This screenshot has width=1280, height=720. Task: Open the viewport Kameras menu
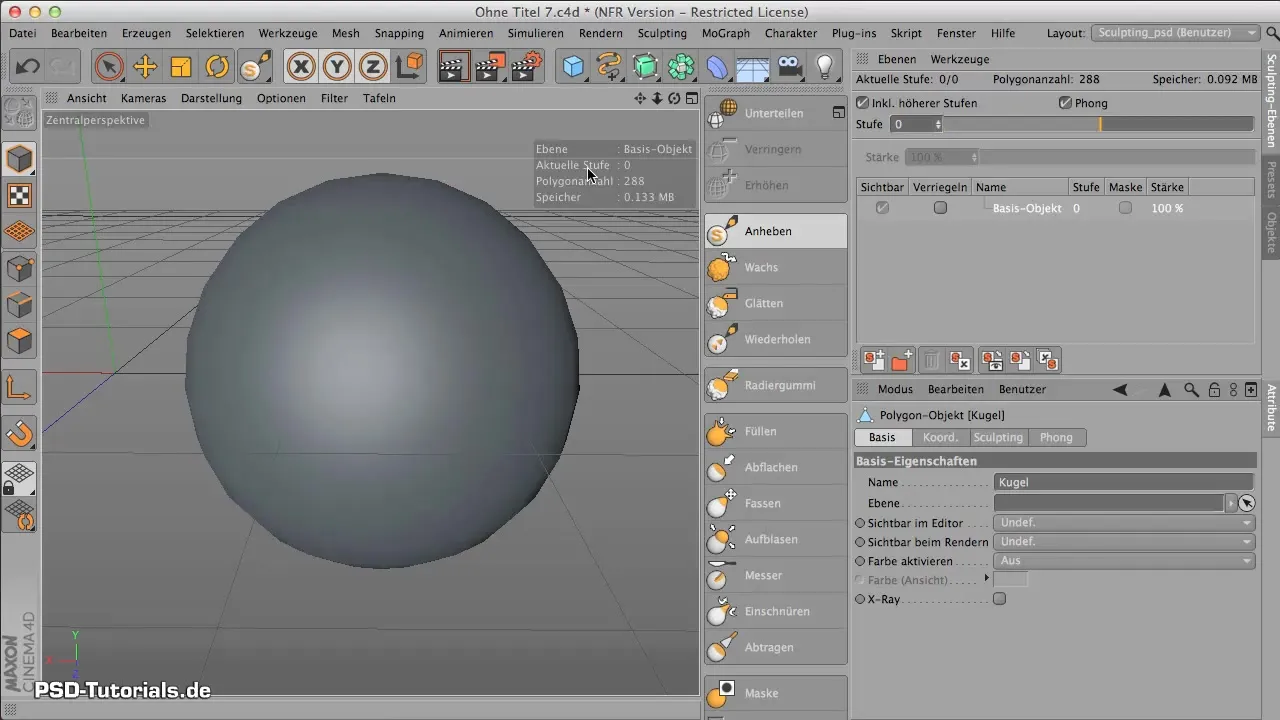(x=143, y=98)
